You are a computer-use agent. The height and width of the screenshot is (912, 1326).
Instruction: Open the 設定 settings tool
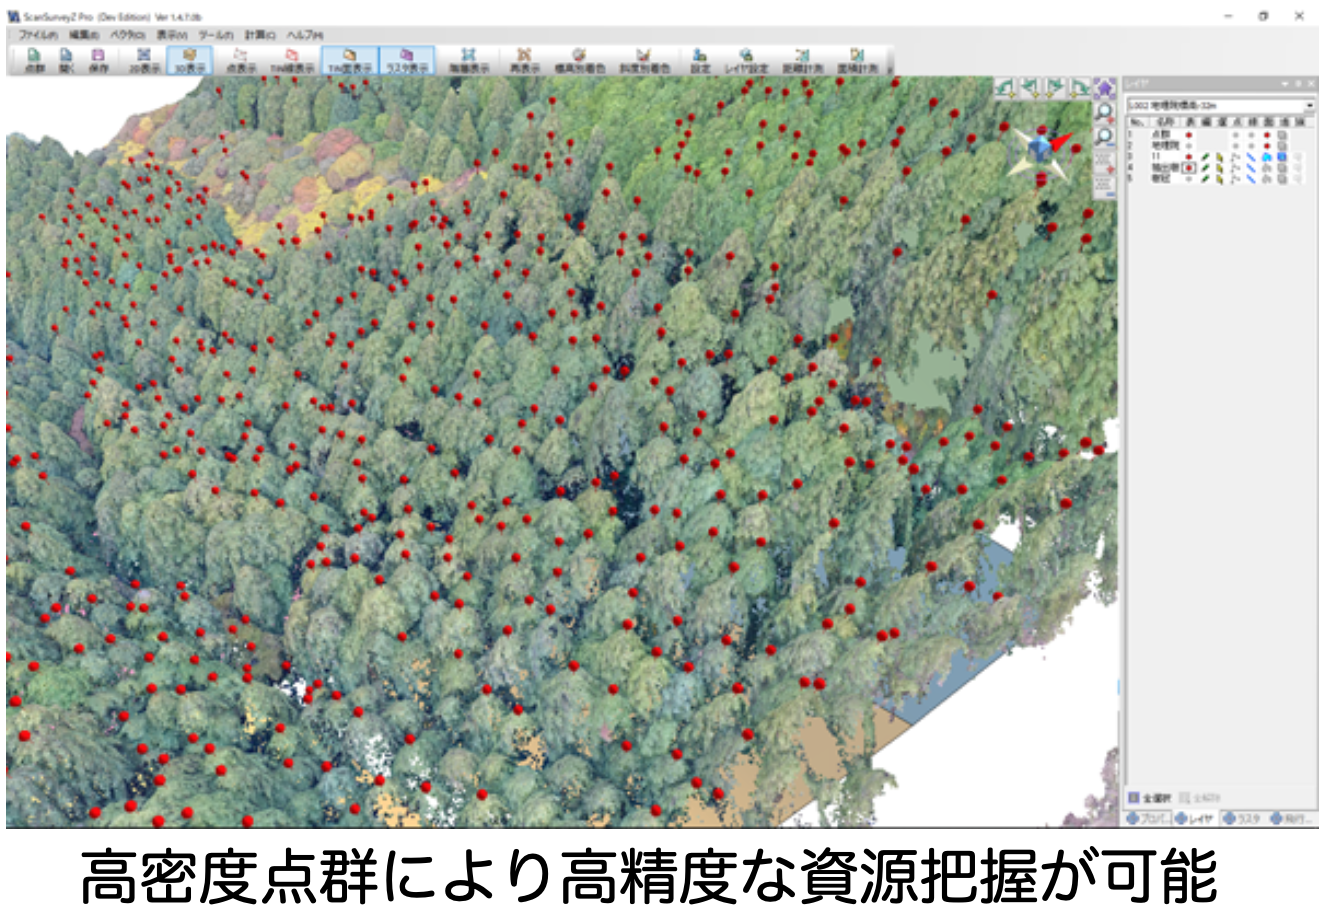tap(700, 60)
